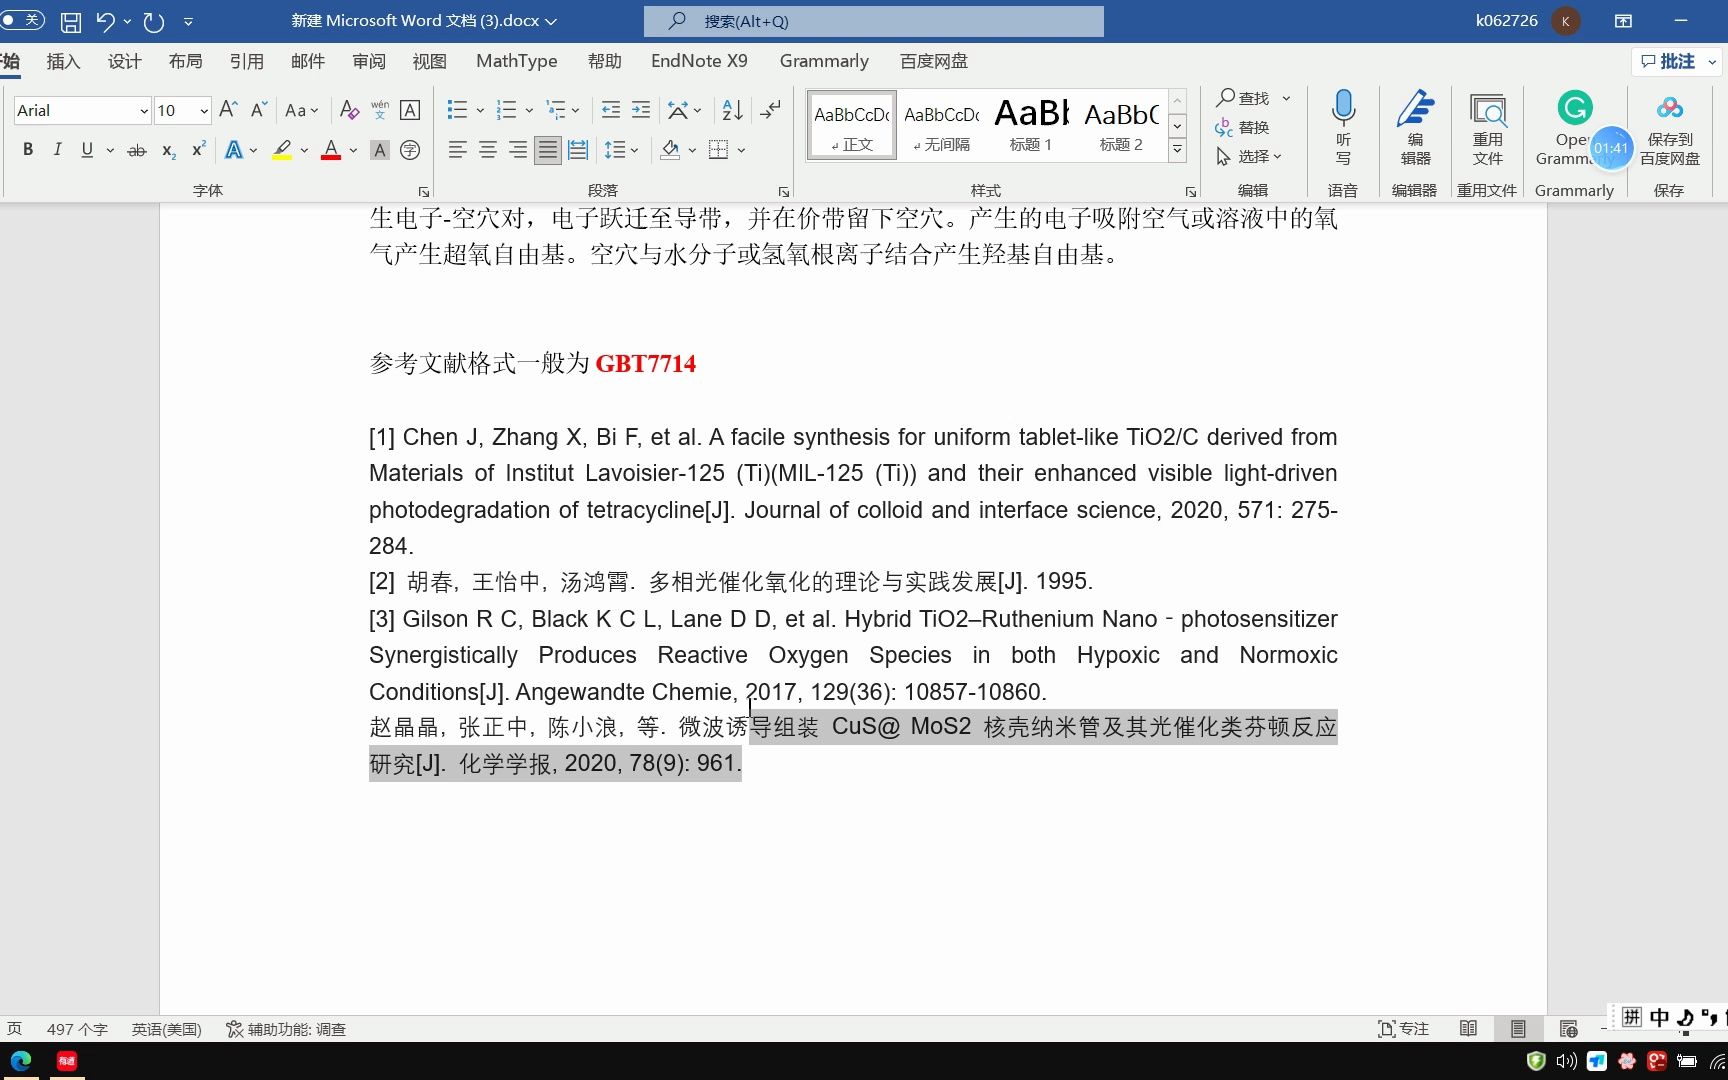Open Microsoft Edge from the taskbar
The width and height of the screenshot is (1728, 1080).
tap(21, 1061)
